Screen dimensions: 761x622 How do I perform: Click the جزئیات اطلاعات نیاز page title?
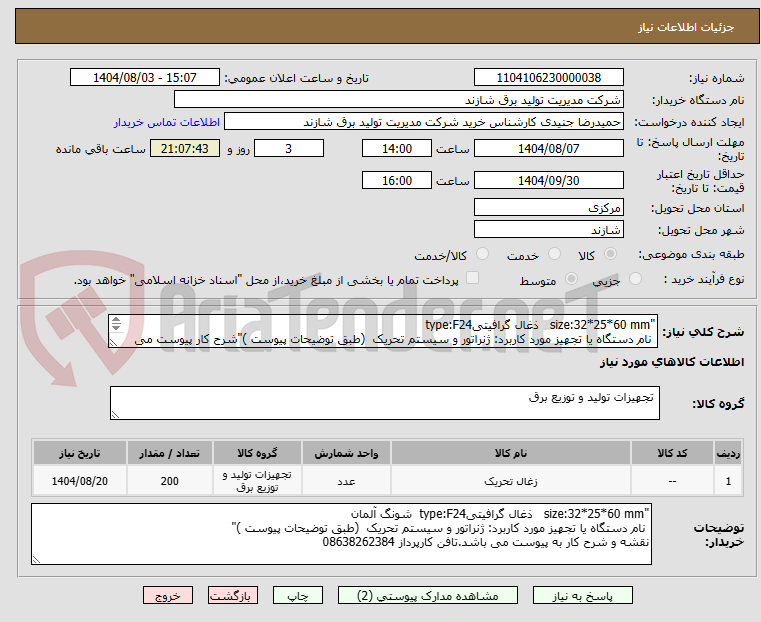tap(686, 27)
